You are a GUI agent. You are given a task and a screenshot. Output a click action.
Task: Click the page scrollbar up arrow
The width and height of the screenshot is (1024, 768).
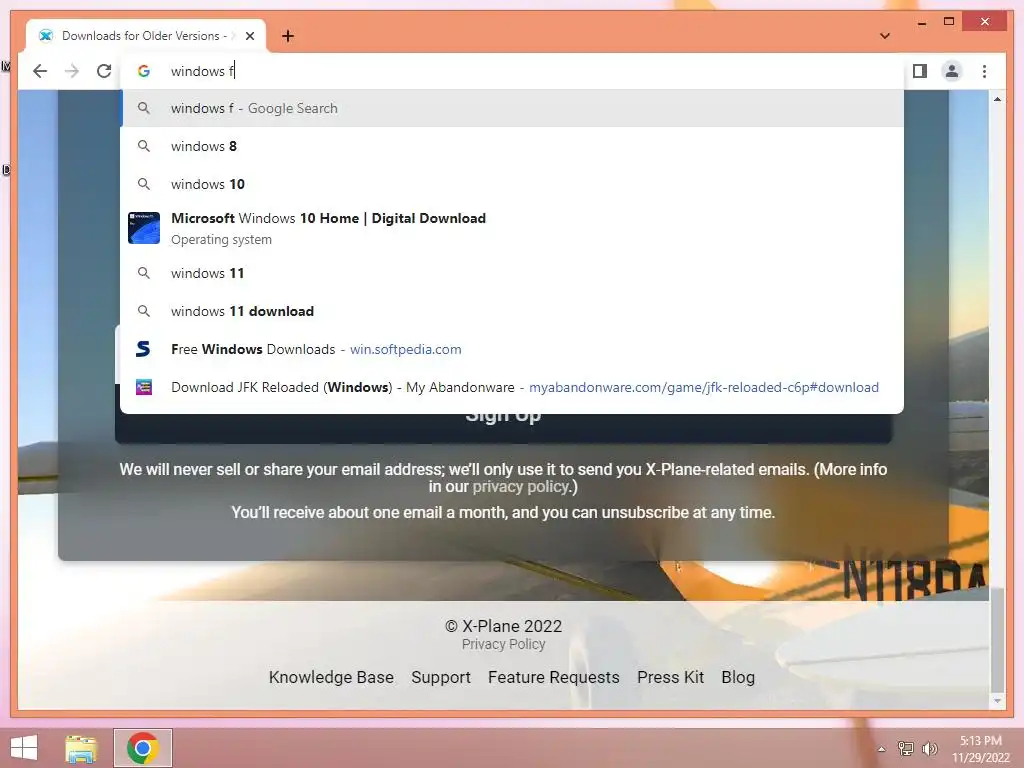coord(997,99)
